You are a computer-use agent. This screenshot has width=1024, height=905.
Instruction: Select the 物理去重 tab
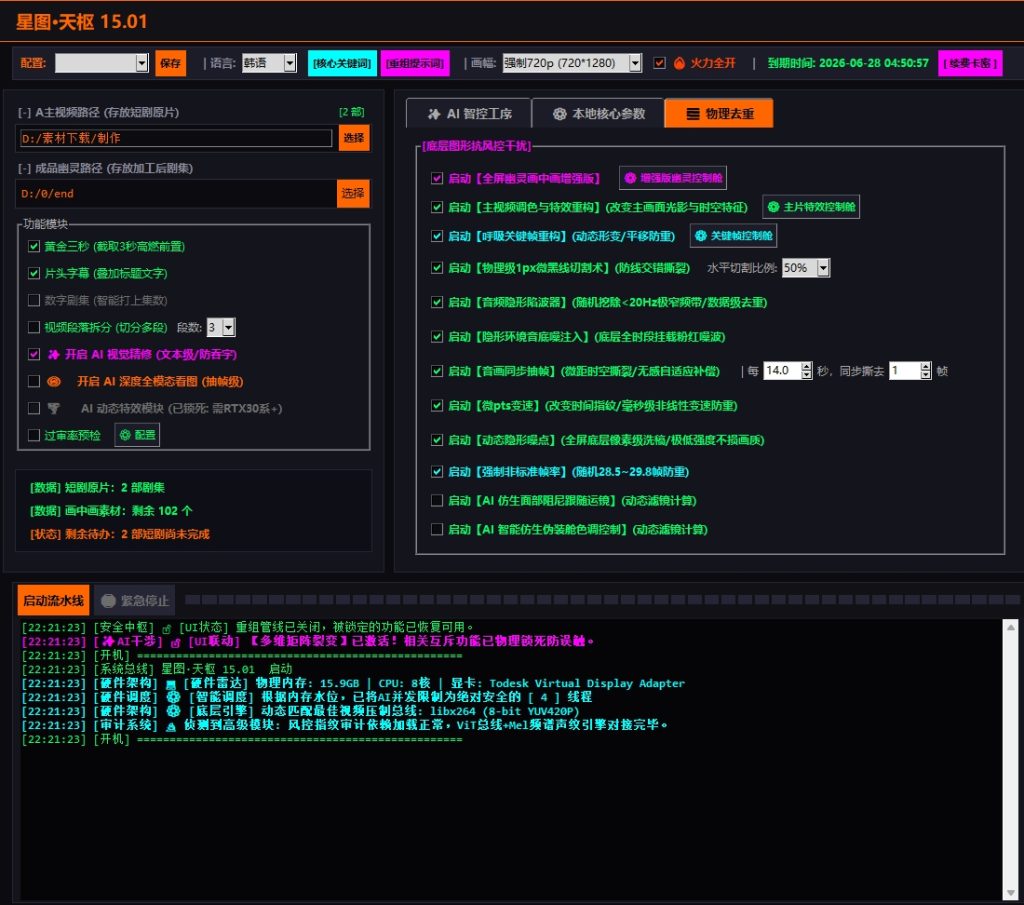point(718,114)
